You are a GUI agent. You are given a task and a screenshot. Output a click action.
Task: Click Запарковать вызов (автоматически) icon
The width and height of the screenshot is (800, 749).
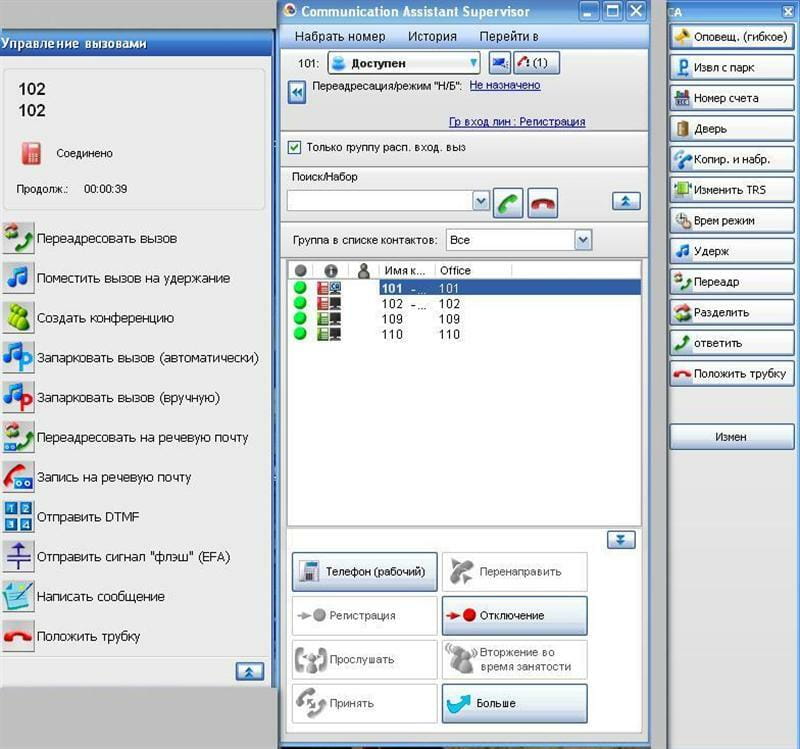pos(18,358)
